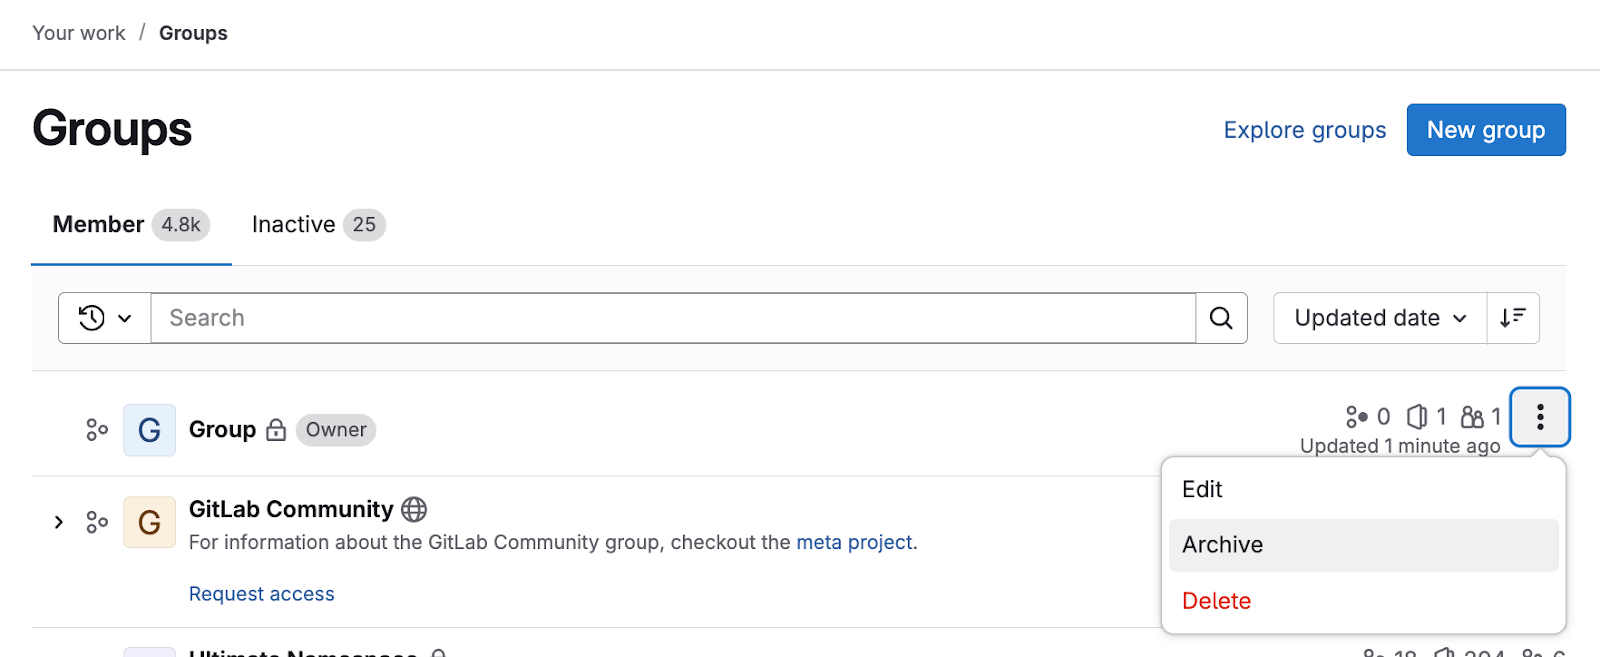
Task: Select Edit from the actions menu
Action: click(x=1202, y=489)
